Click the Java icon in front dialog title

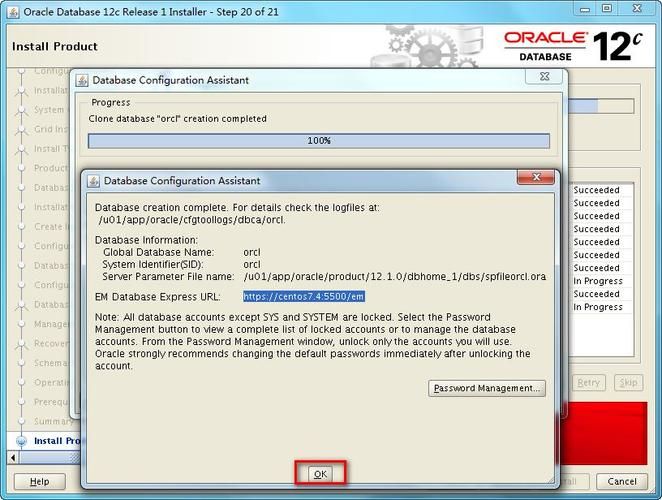pos(93,181)
